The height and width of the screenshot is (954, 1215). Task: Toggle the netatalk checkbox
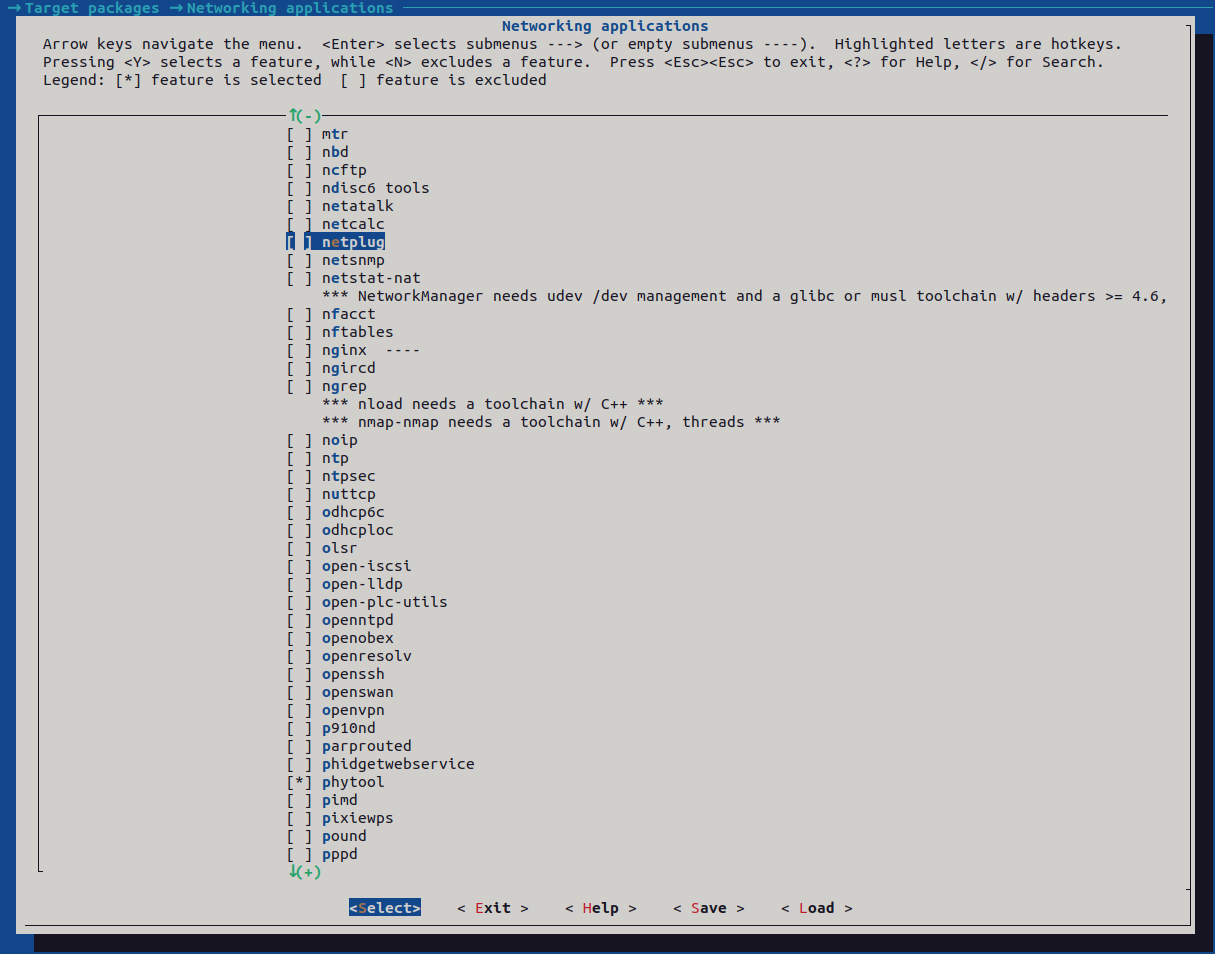pos(299,206)
